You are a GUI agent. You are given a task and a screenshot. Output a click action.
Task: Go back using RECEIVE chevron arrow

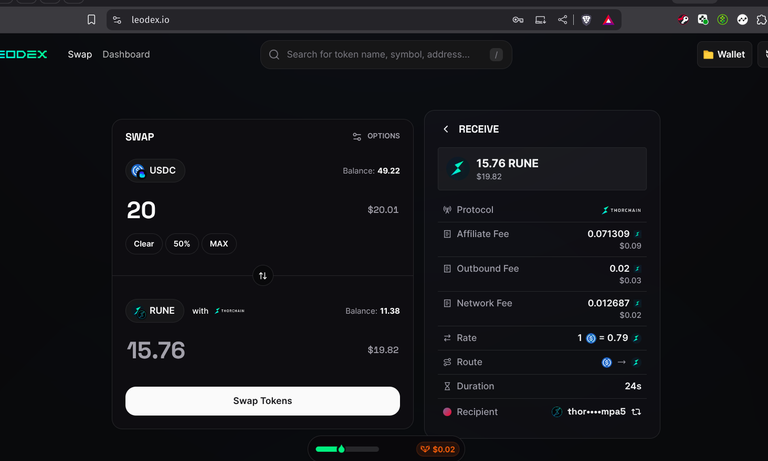coord(446,129)
